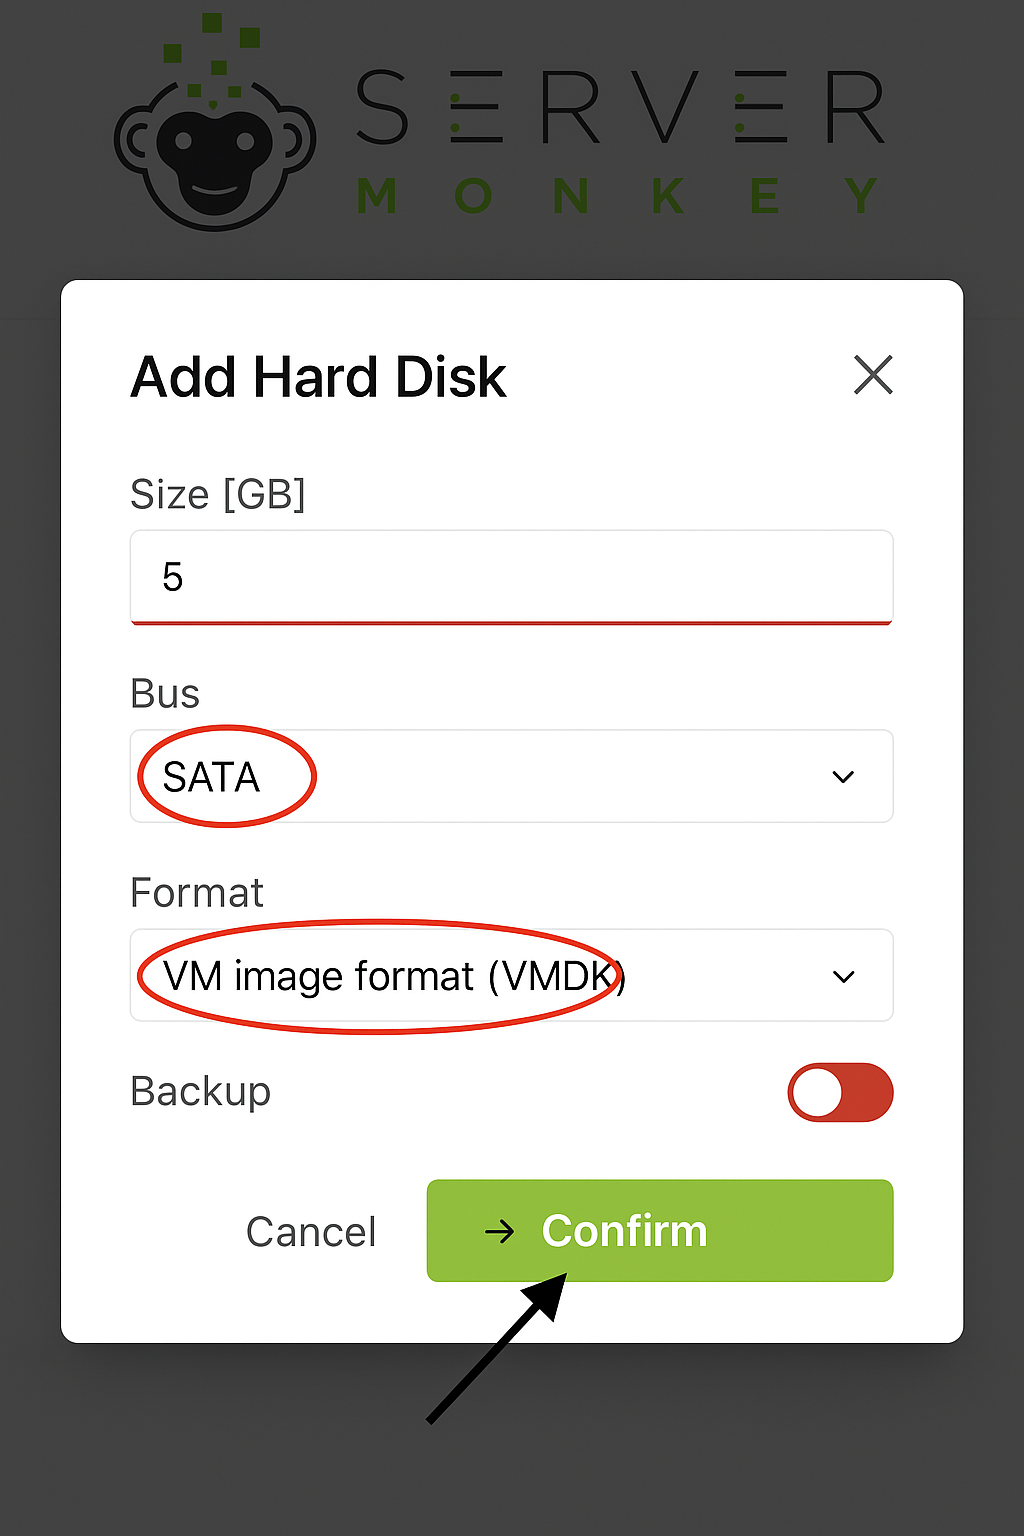The height and width of the screenshot is (1536, 1024).
Task: Click the Add Hard Disk title
Action: pos(318,377)
